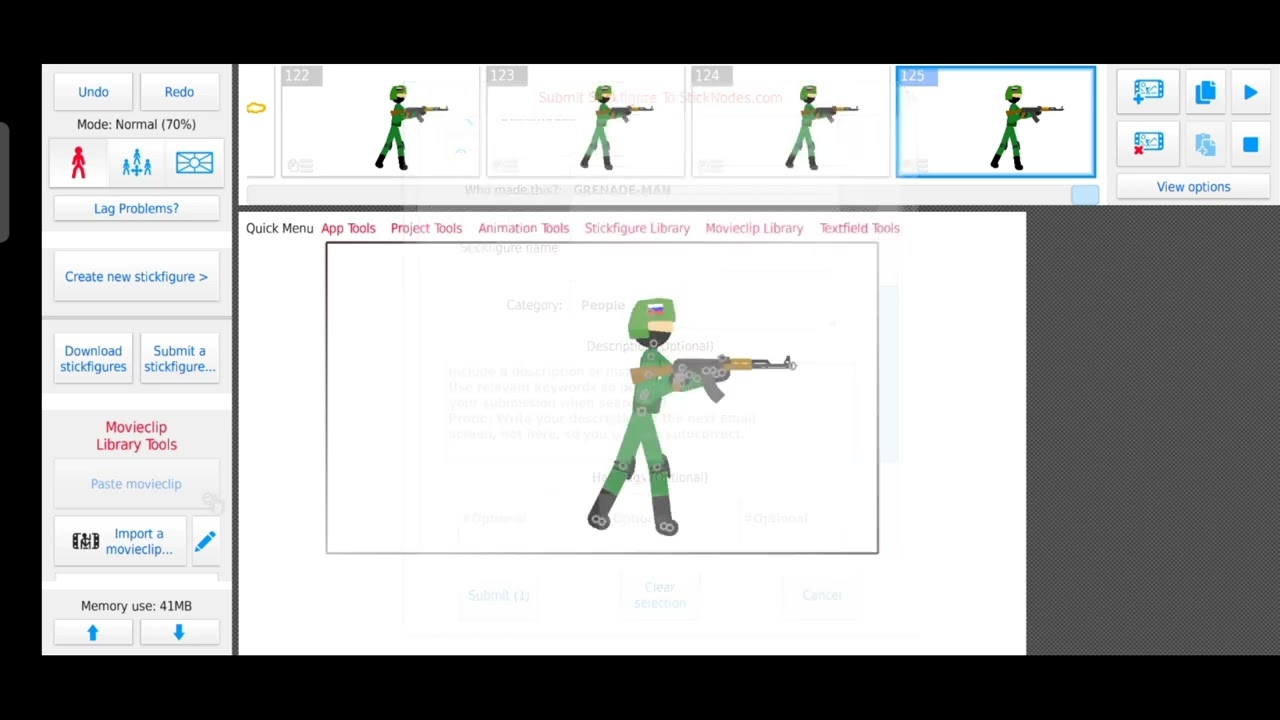Click the "Movieclip Library Tools" heading
Image resolution: width=1280 pixels, height=720 pixels.
click(x=136, y=436)
